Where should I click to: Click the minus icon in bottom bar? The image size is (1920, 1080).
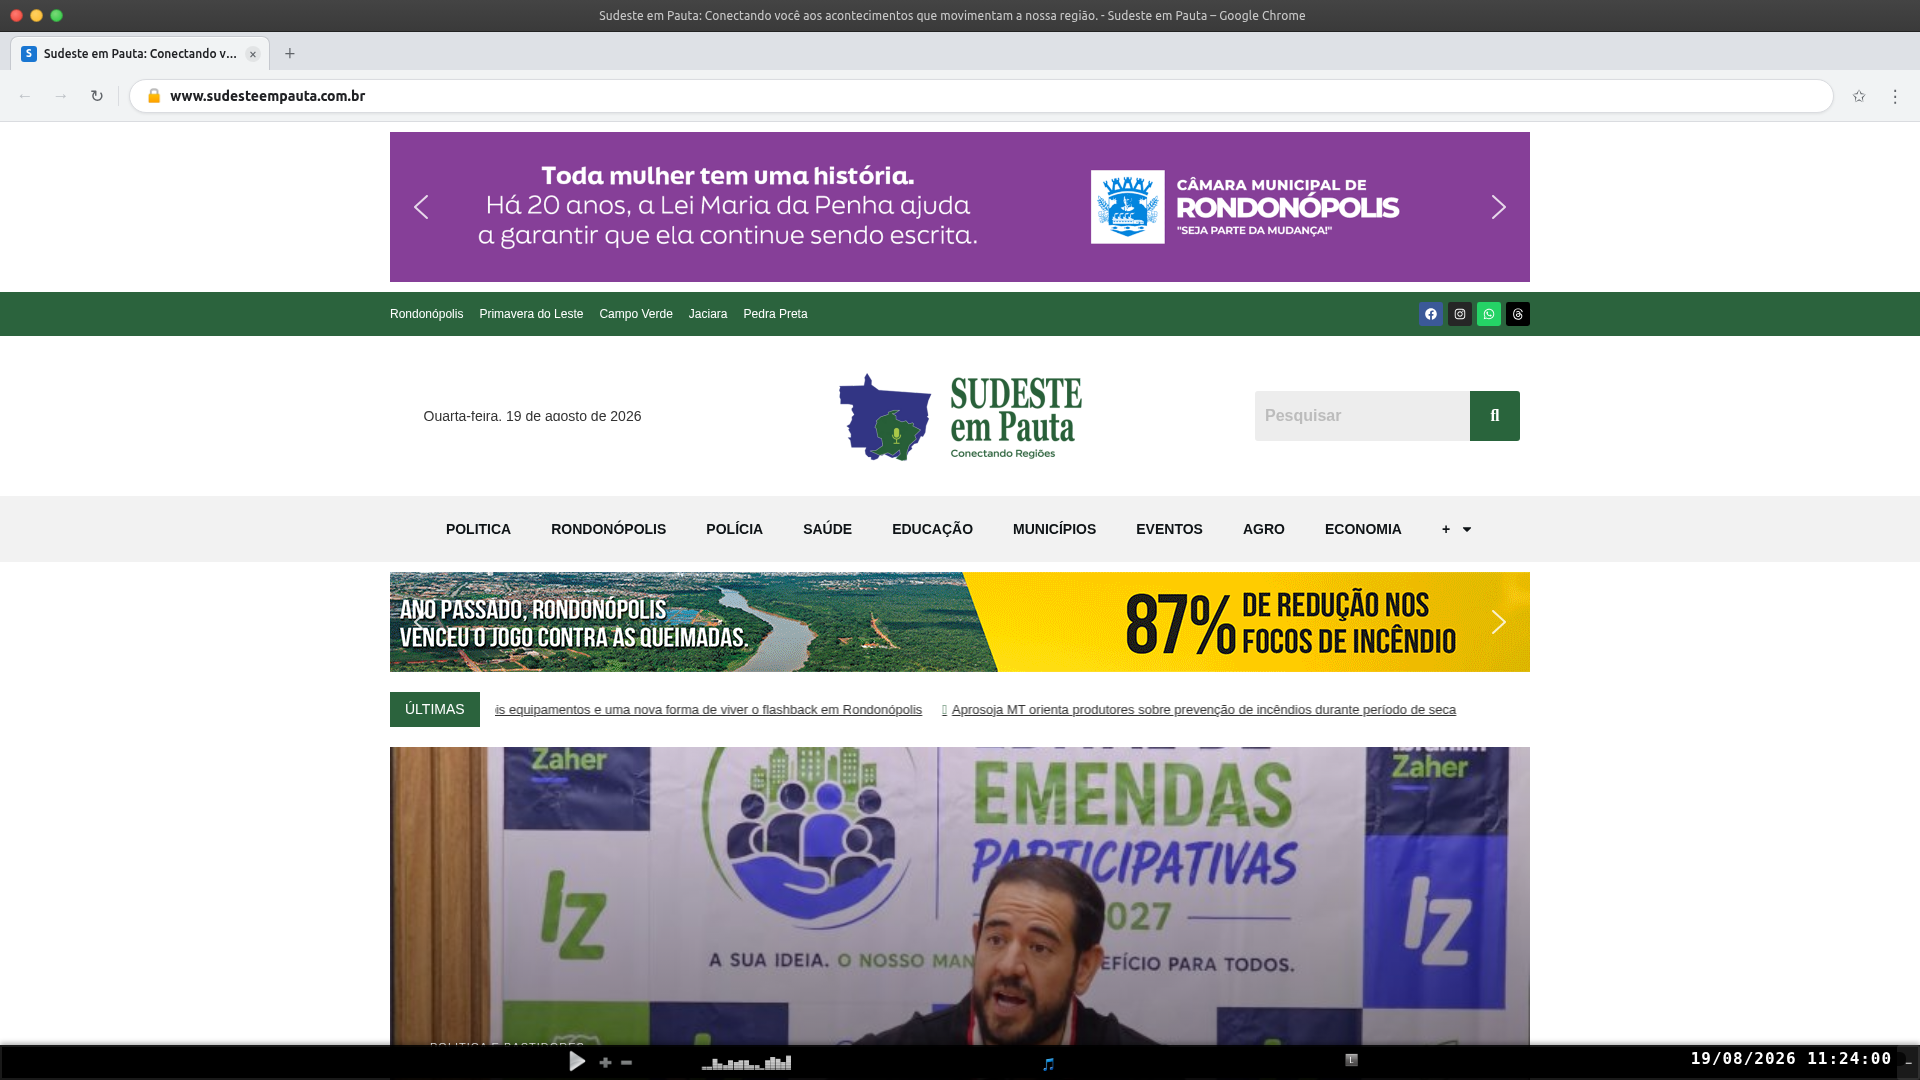click(626, 1062)
